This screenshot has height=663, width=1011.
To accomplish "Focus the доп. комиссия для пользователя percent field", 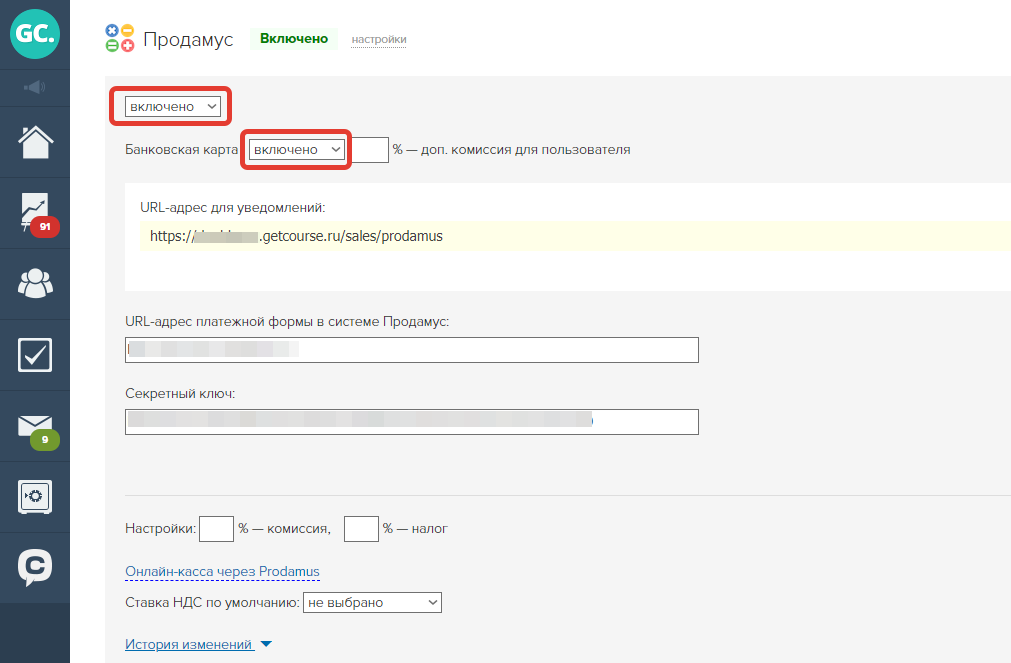I will click(x=369, y=150).
